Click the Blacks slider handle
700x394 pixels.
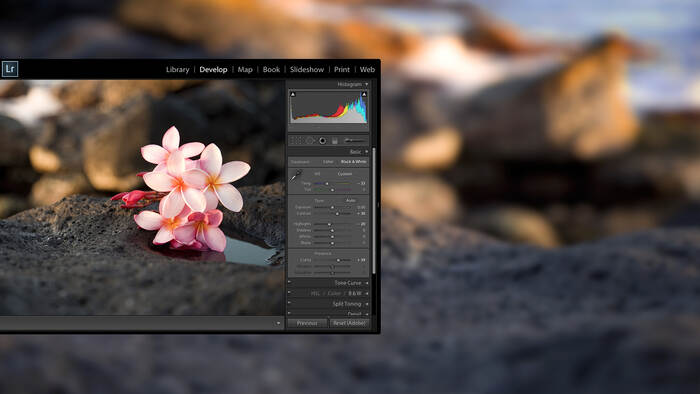pos(332,243)
